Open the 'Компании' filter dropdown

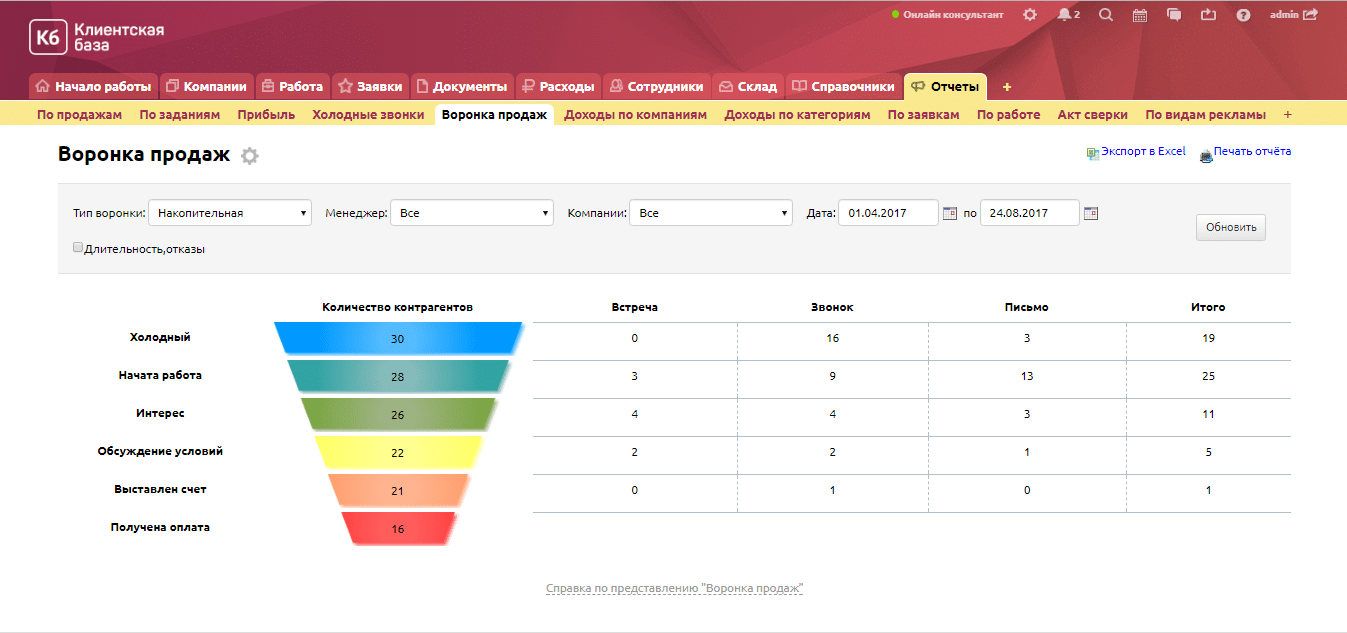coord(710,212)
